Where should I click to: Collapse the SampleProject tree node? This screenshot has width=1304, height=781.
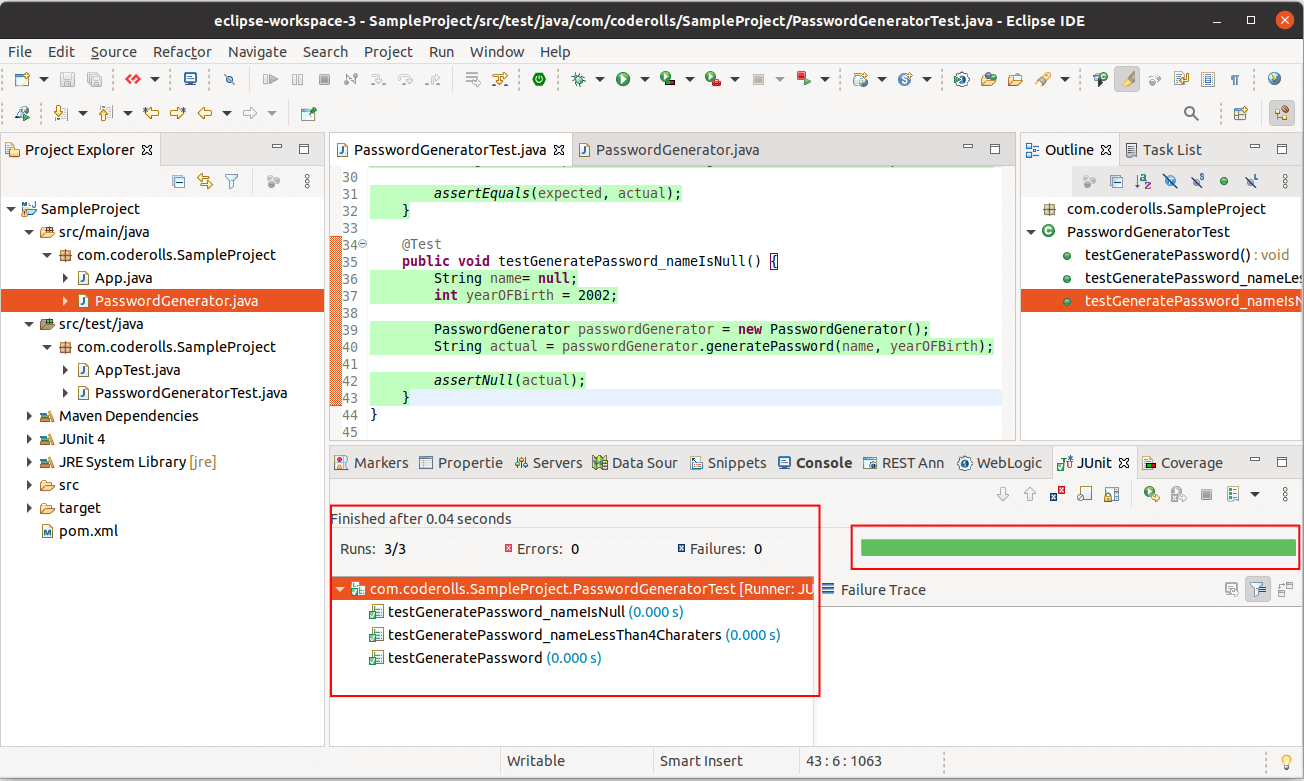[11, 209]
